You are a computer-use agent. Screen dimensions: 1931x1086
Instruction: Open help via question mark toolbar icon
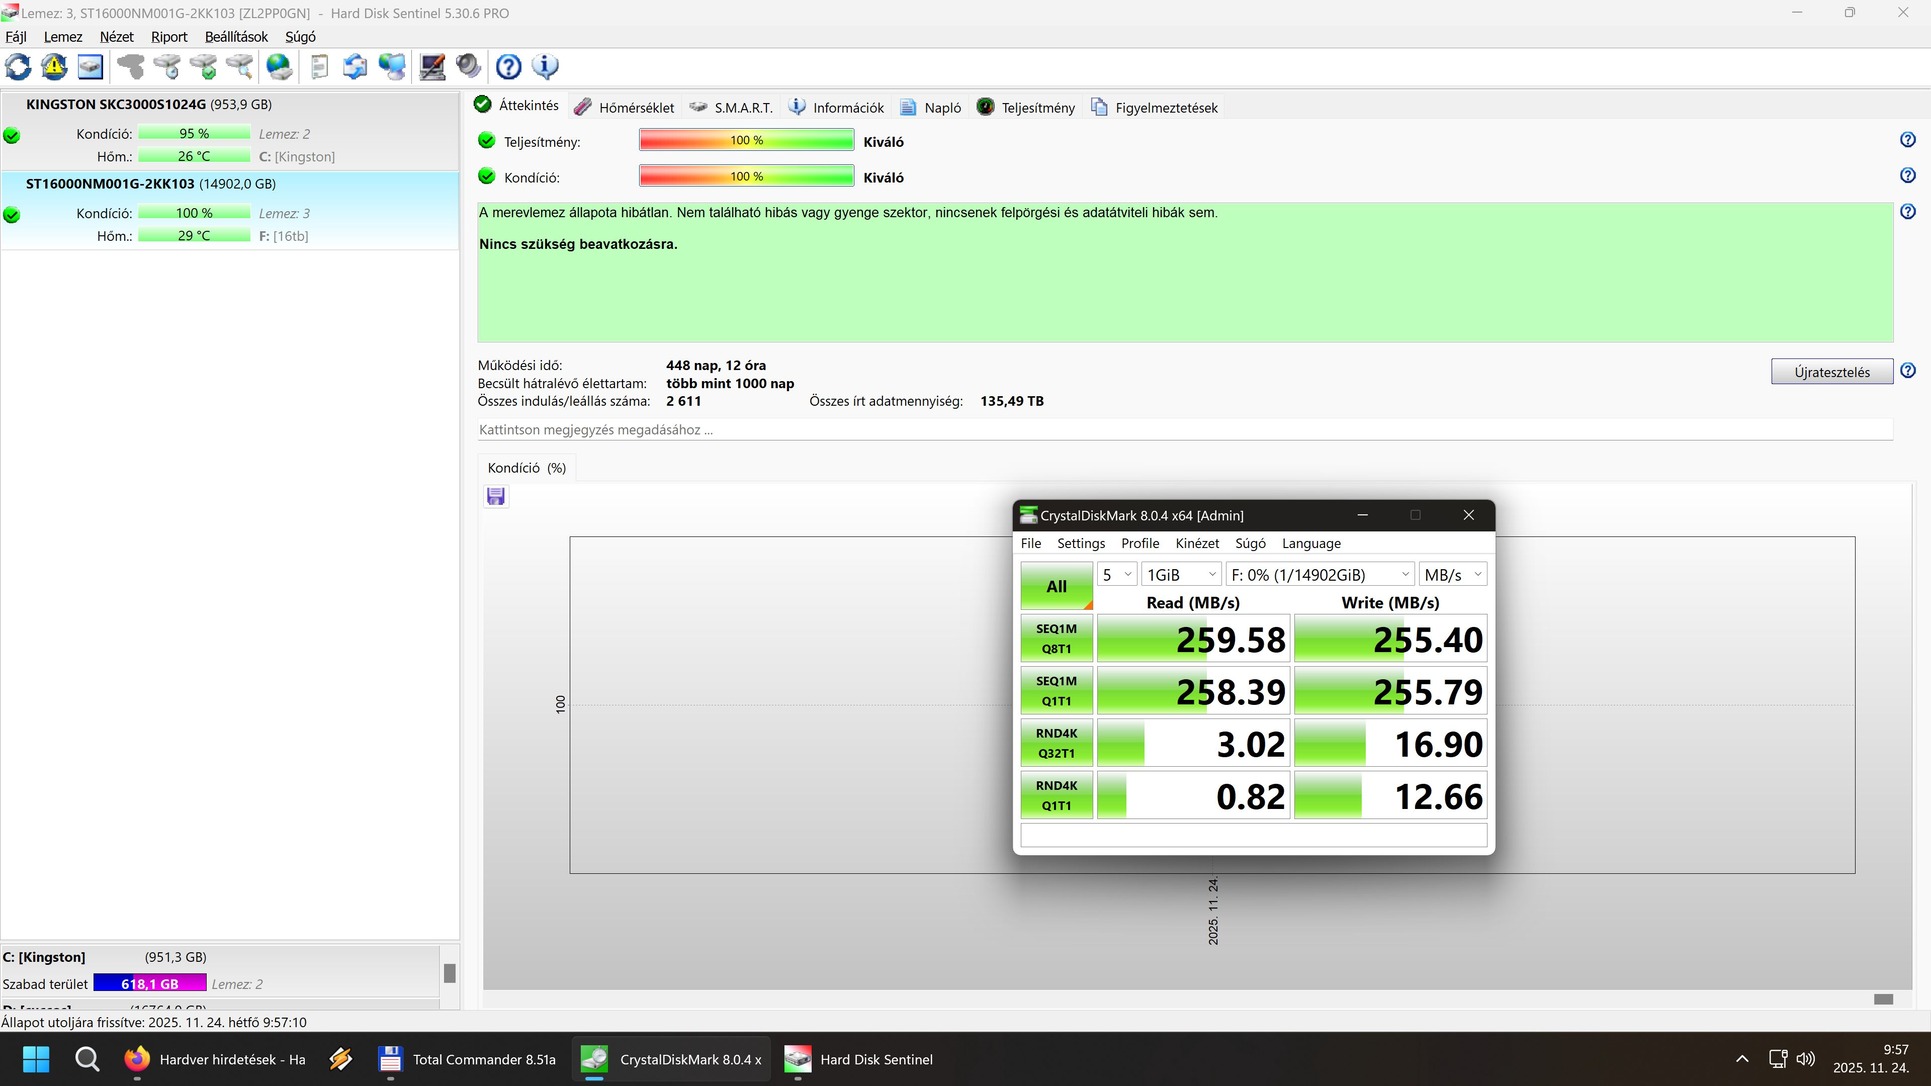coord(508,67)
